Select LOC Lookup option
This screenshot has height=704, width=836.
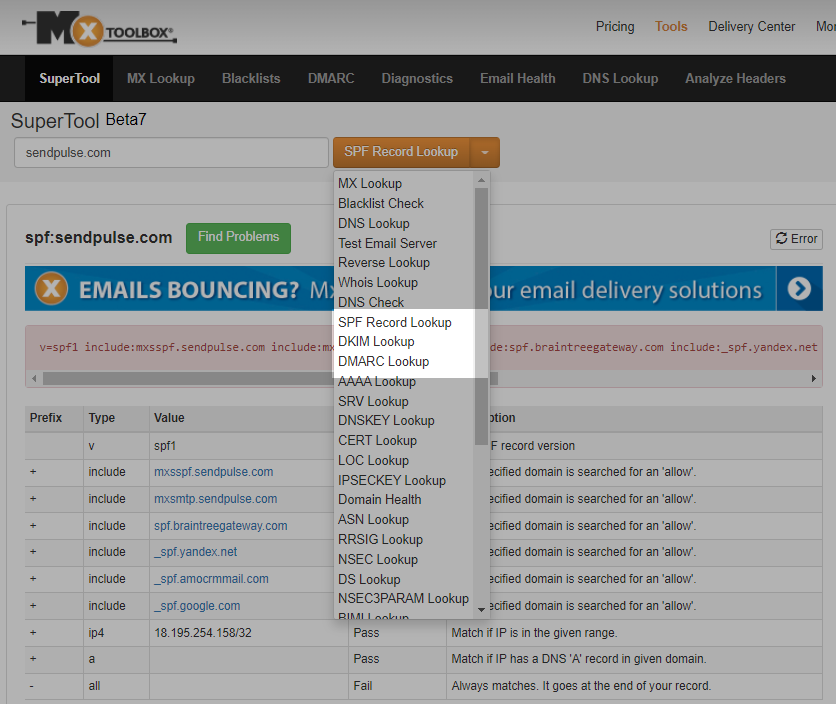373,460
